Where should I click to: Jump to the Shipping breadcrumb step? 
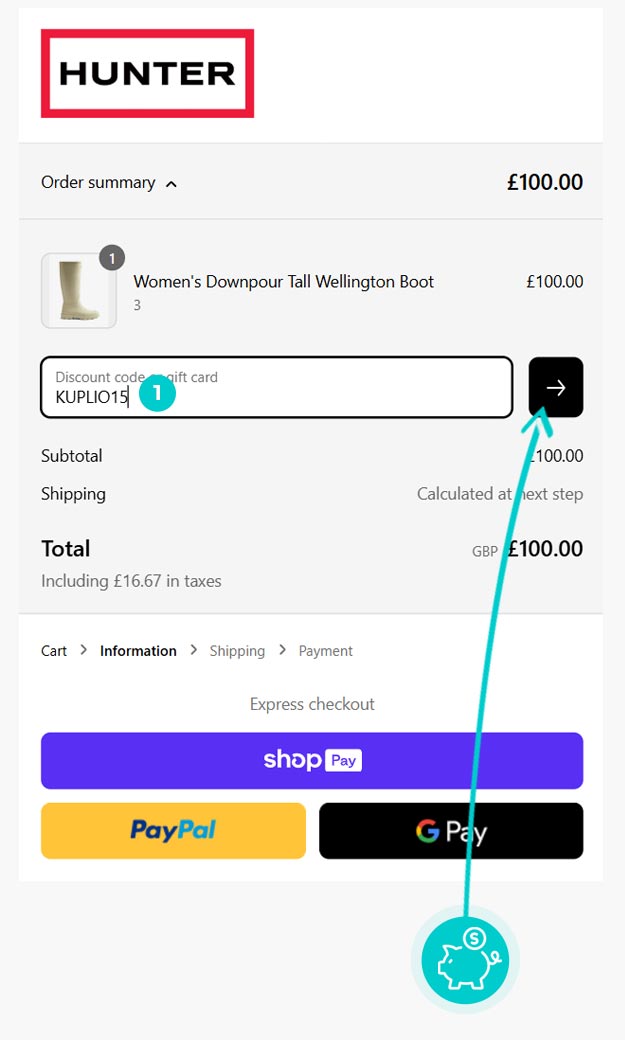(x=237, y=651)
